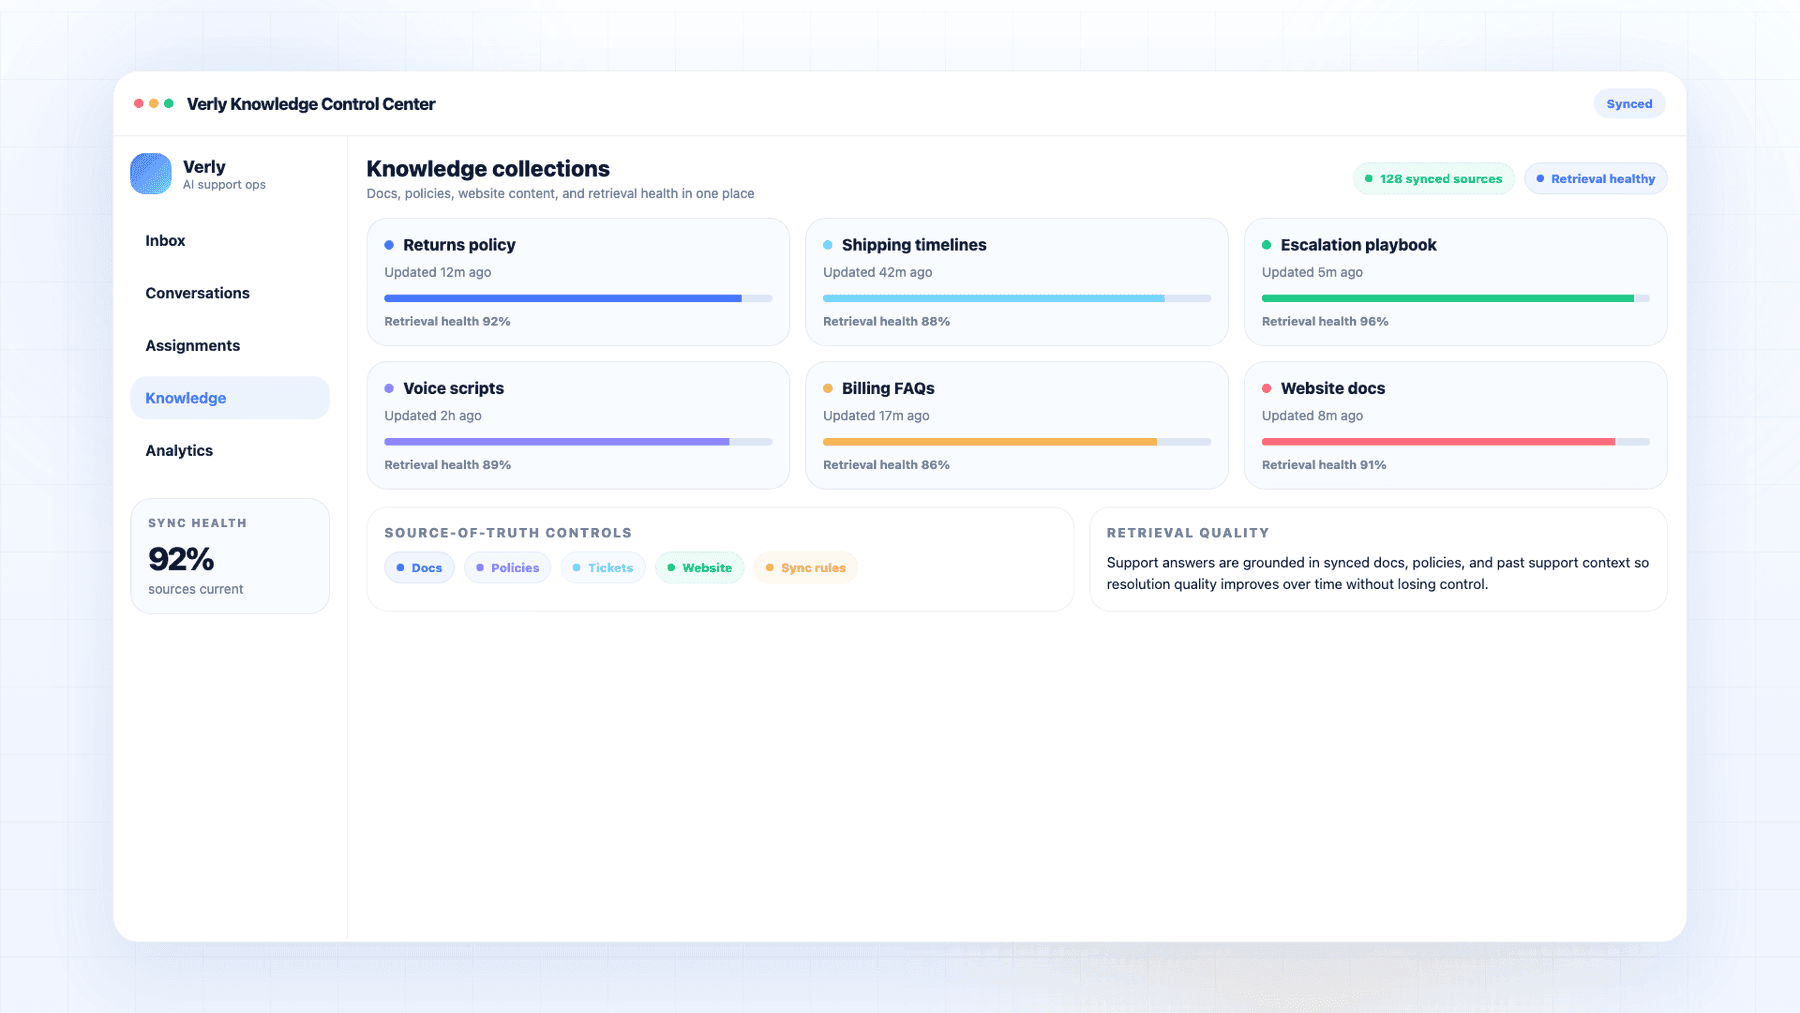Open the Sync rules control
This screenshot has width=1800, height=1013.
click(x=806, y=567)
